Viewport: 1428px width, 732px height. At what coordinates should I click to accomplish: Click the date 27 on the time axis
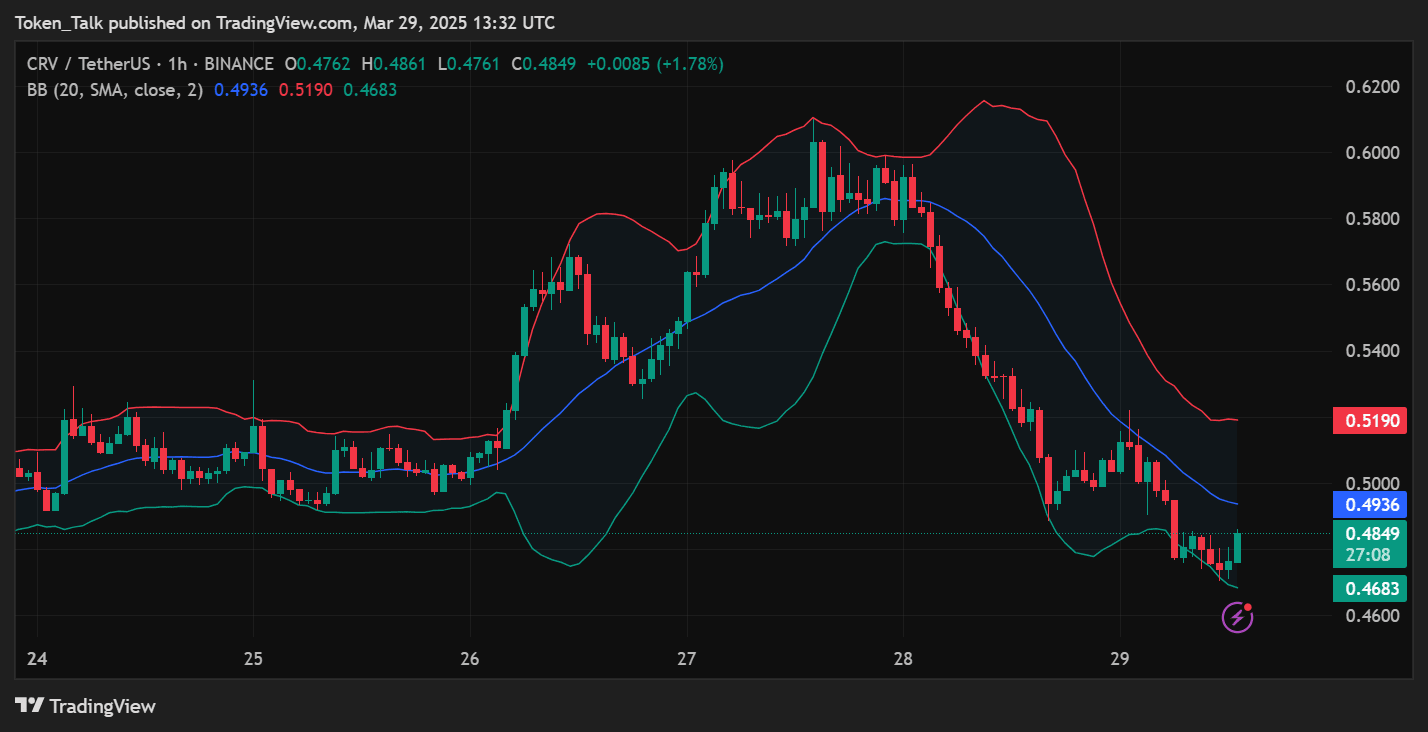click(x=686, y=660)
